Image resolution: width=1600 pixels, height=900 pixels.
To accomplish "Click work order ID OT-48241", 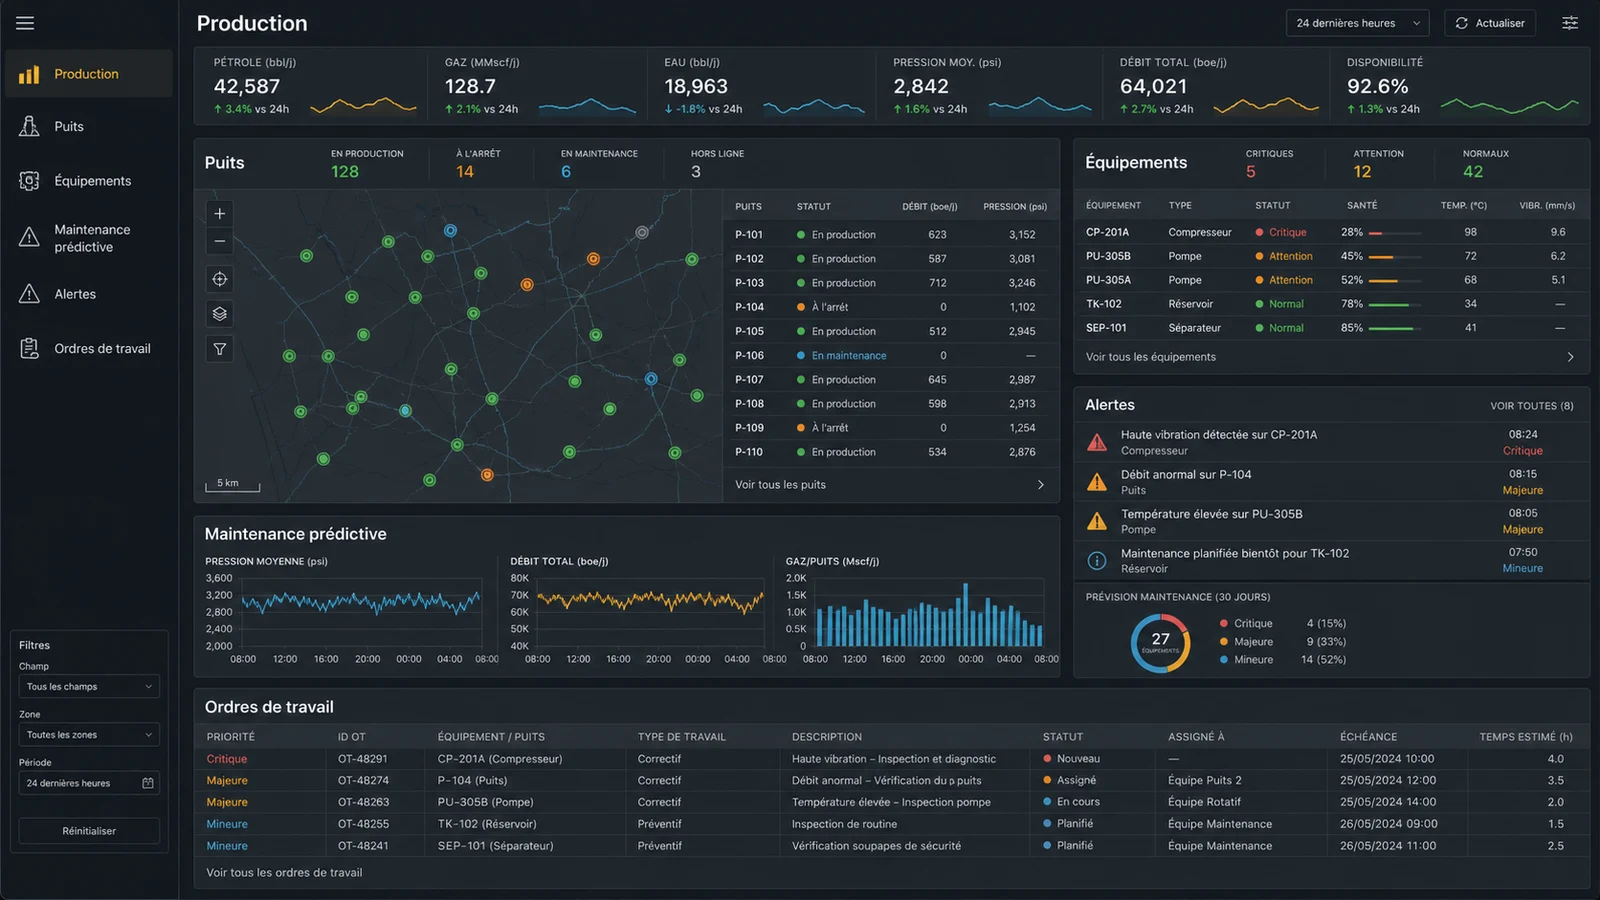I will point(363,846).
